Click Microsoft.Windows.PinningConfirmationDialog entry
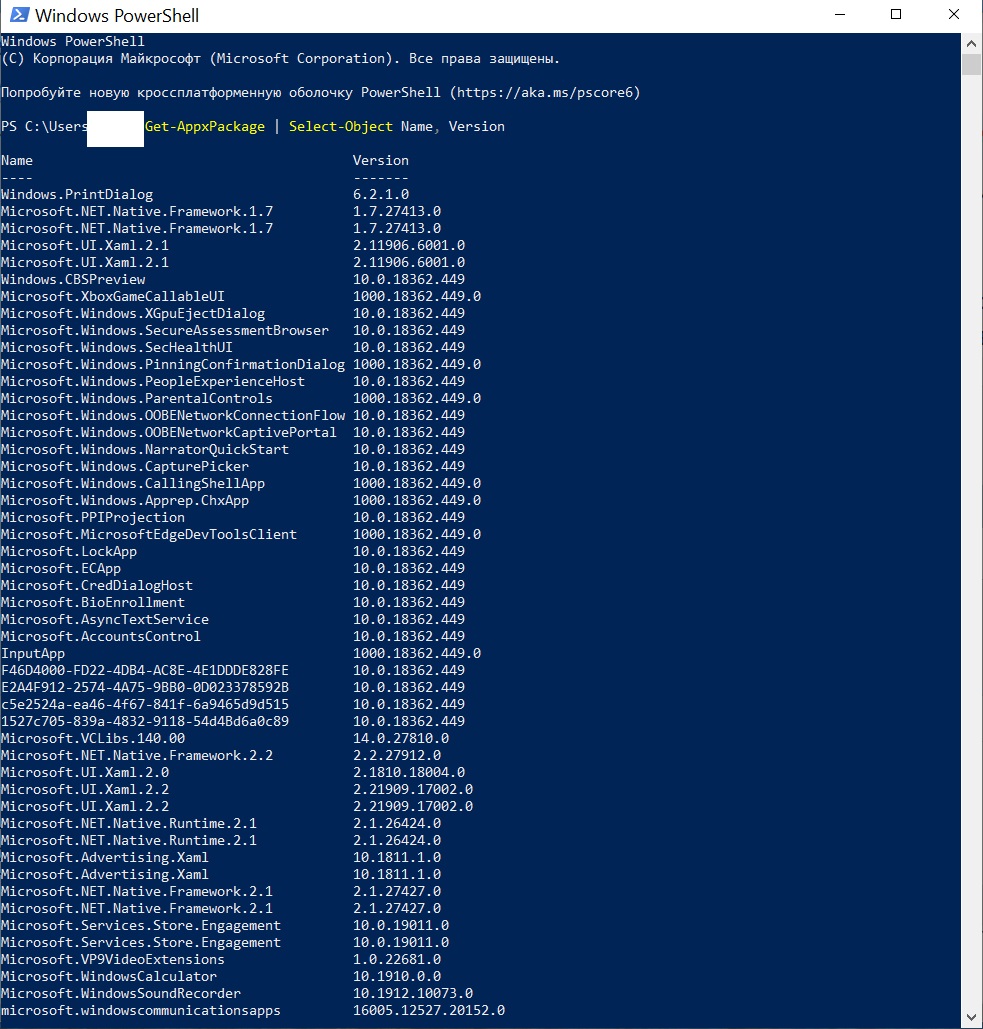Viewport: 983px width, 1029px height. (173, 365)
